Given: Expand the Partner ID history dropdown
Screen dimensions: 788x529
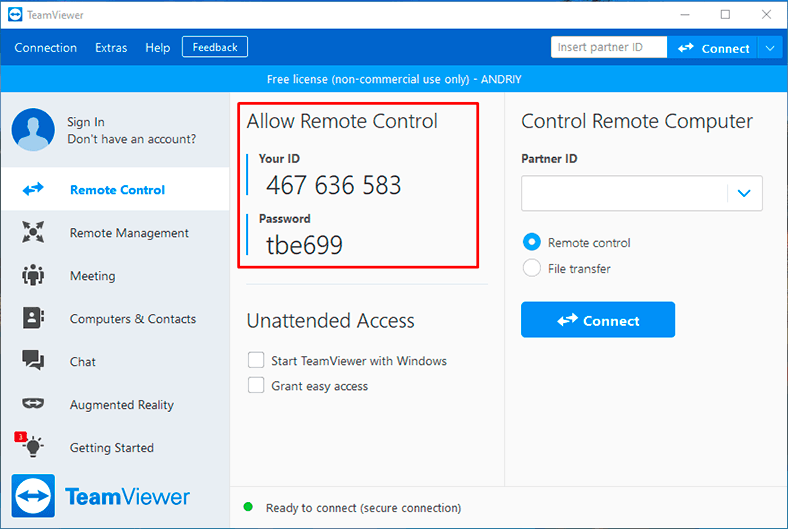Looking at the screenshot, I should [x=744, y=193].
